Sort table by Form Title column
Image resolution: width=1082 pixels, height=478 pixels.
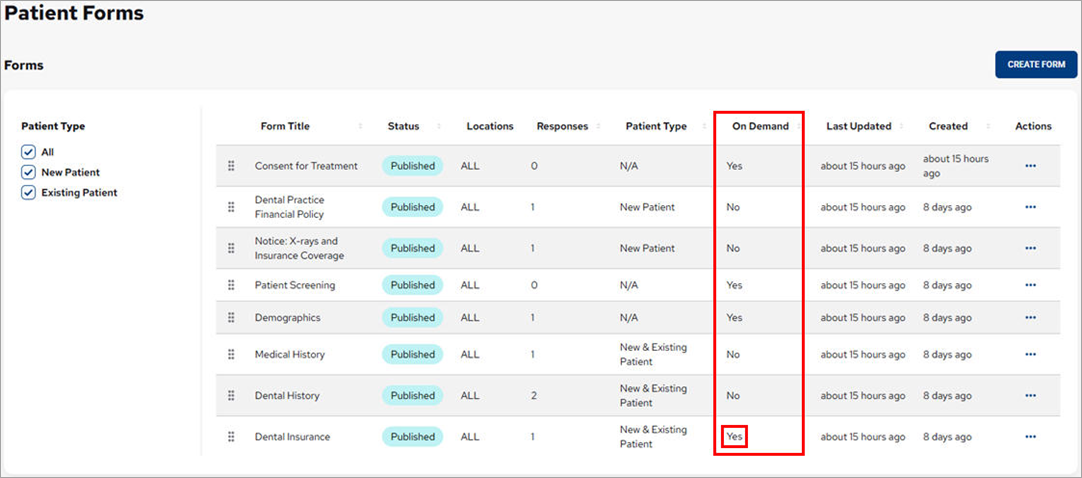pyautogui.click(x=285, y=127)
